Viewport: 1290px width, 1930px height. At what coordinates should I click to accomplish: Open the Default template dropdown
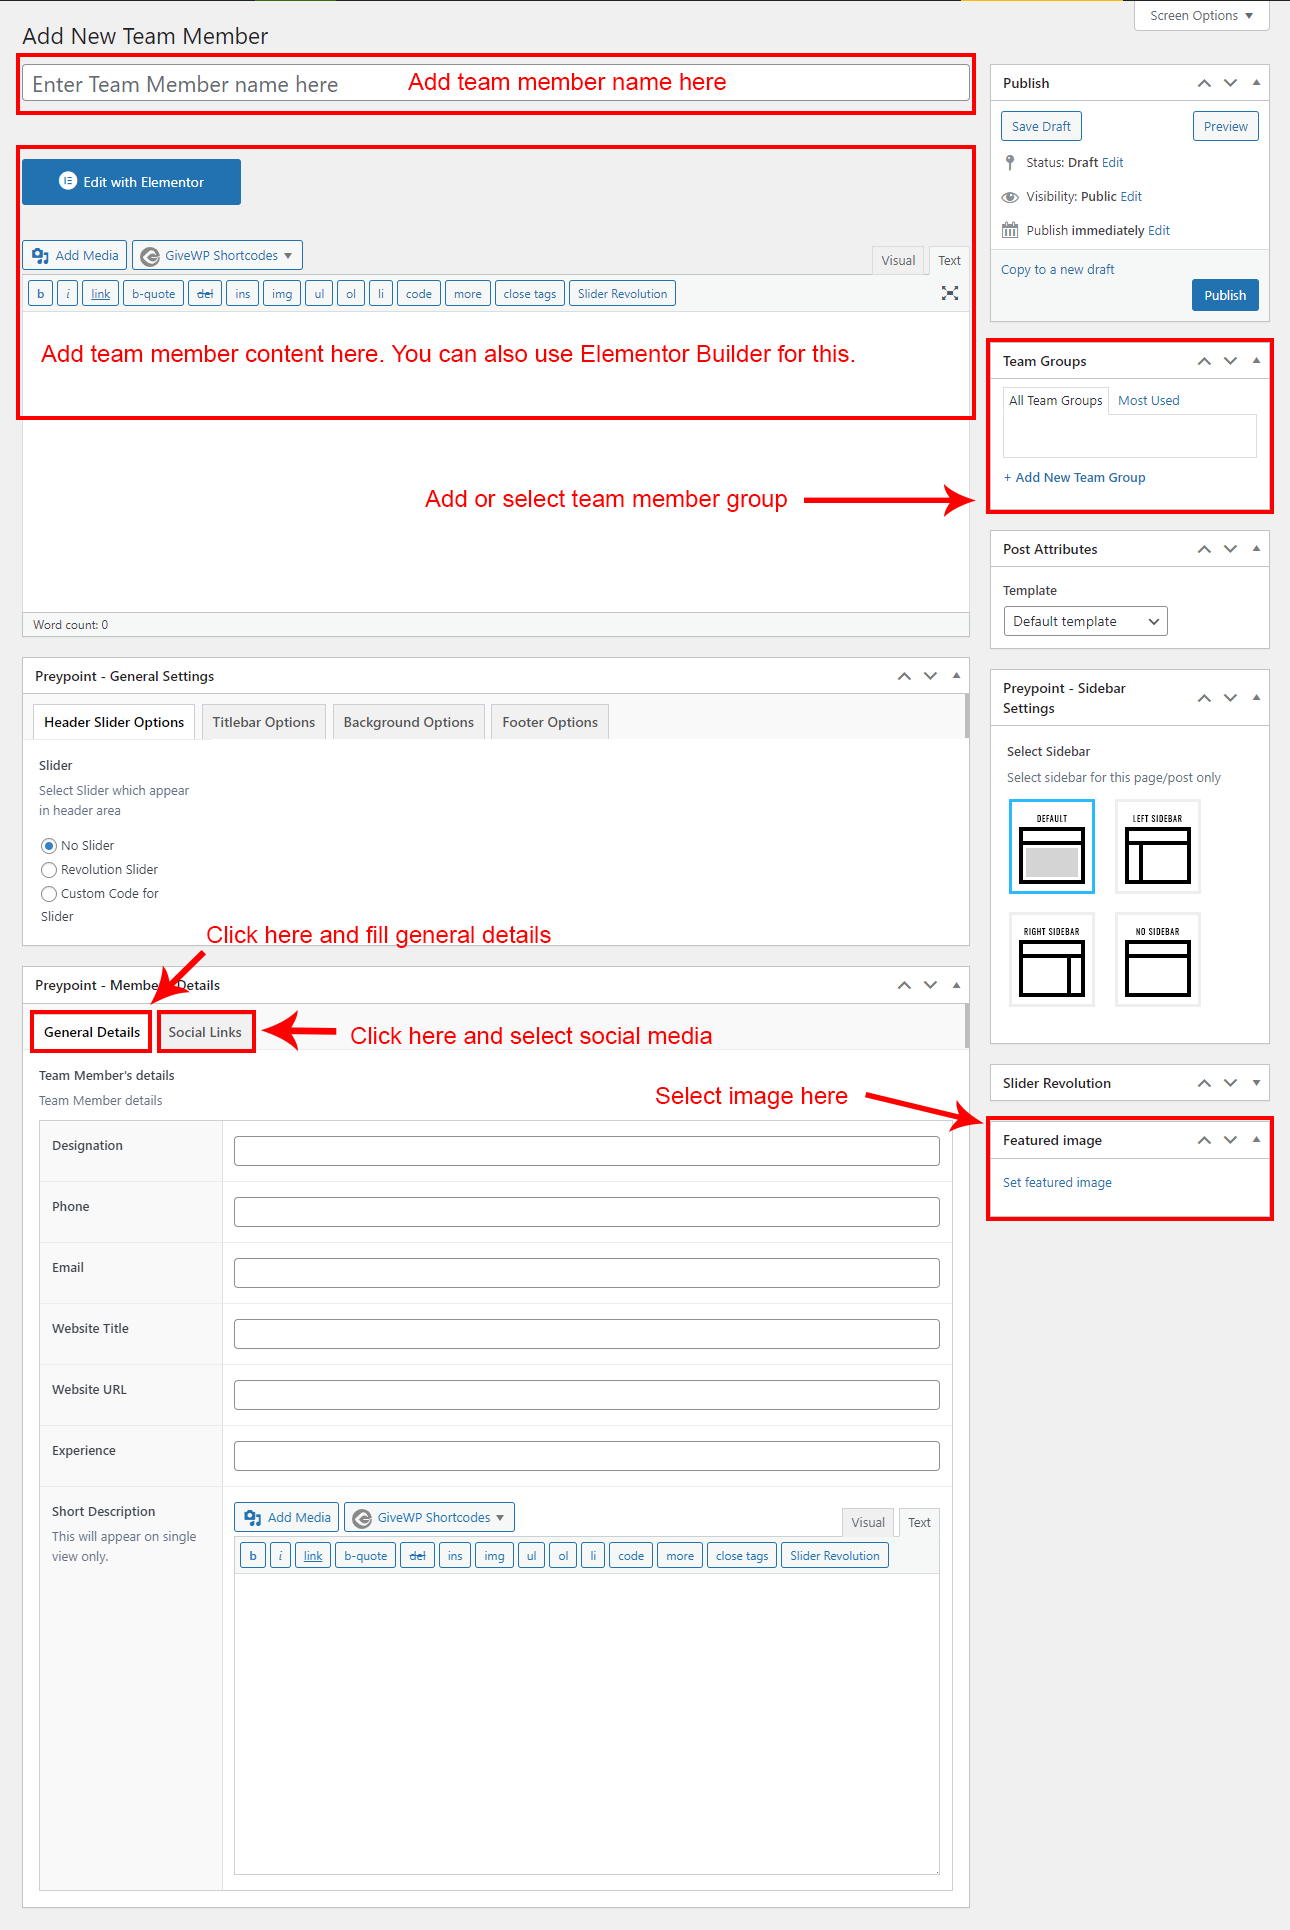(1085, 621)
